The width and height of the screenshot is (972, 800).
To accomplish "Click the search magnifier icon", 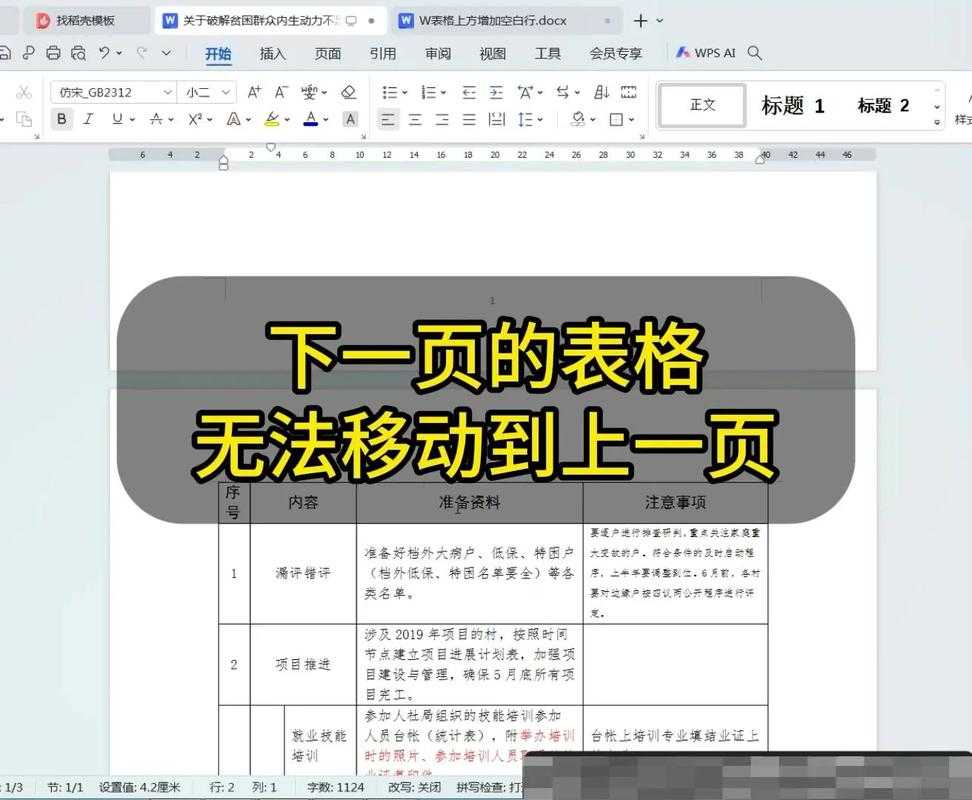I will (754, 53).
